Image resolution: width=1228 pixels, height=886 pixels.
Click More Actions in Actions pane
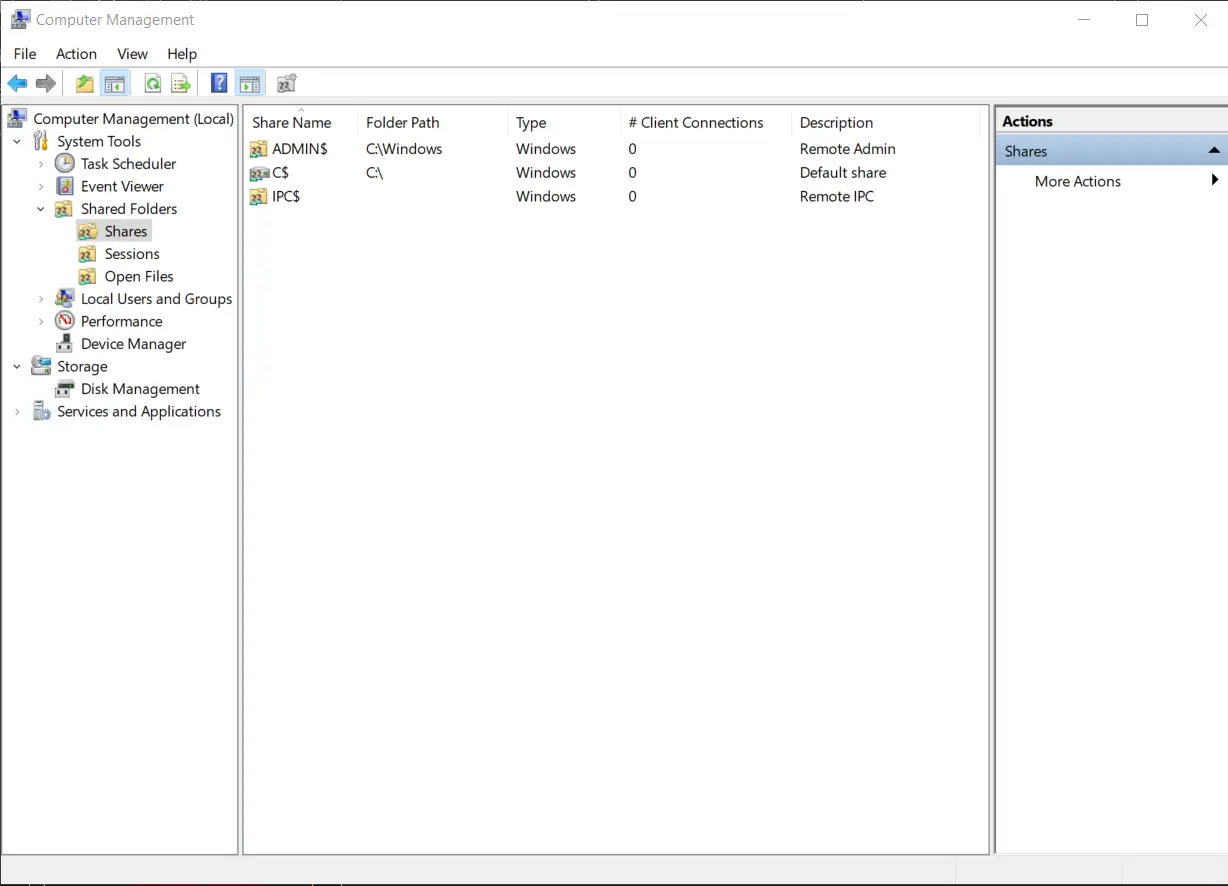coord(1077,181)
